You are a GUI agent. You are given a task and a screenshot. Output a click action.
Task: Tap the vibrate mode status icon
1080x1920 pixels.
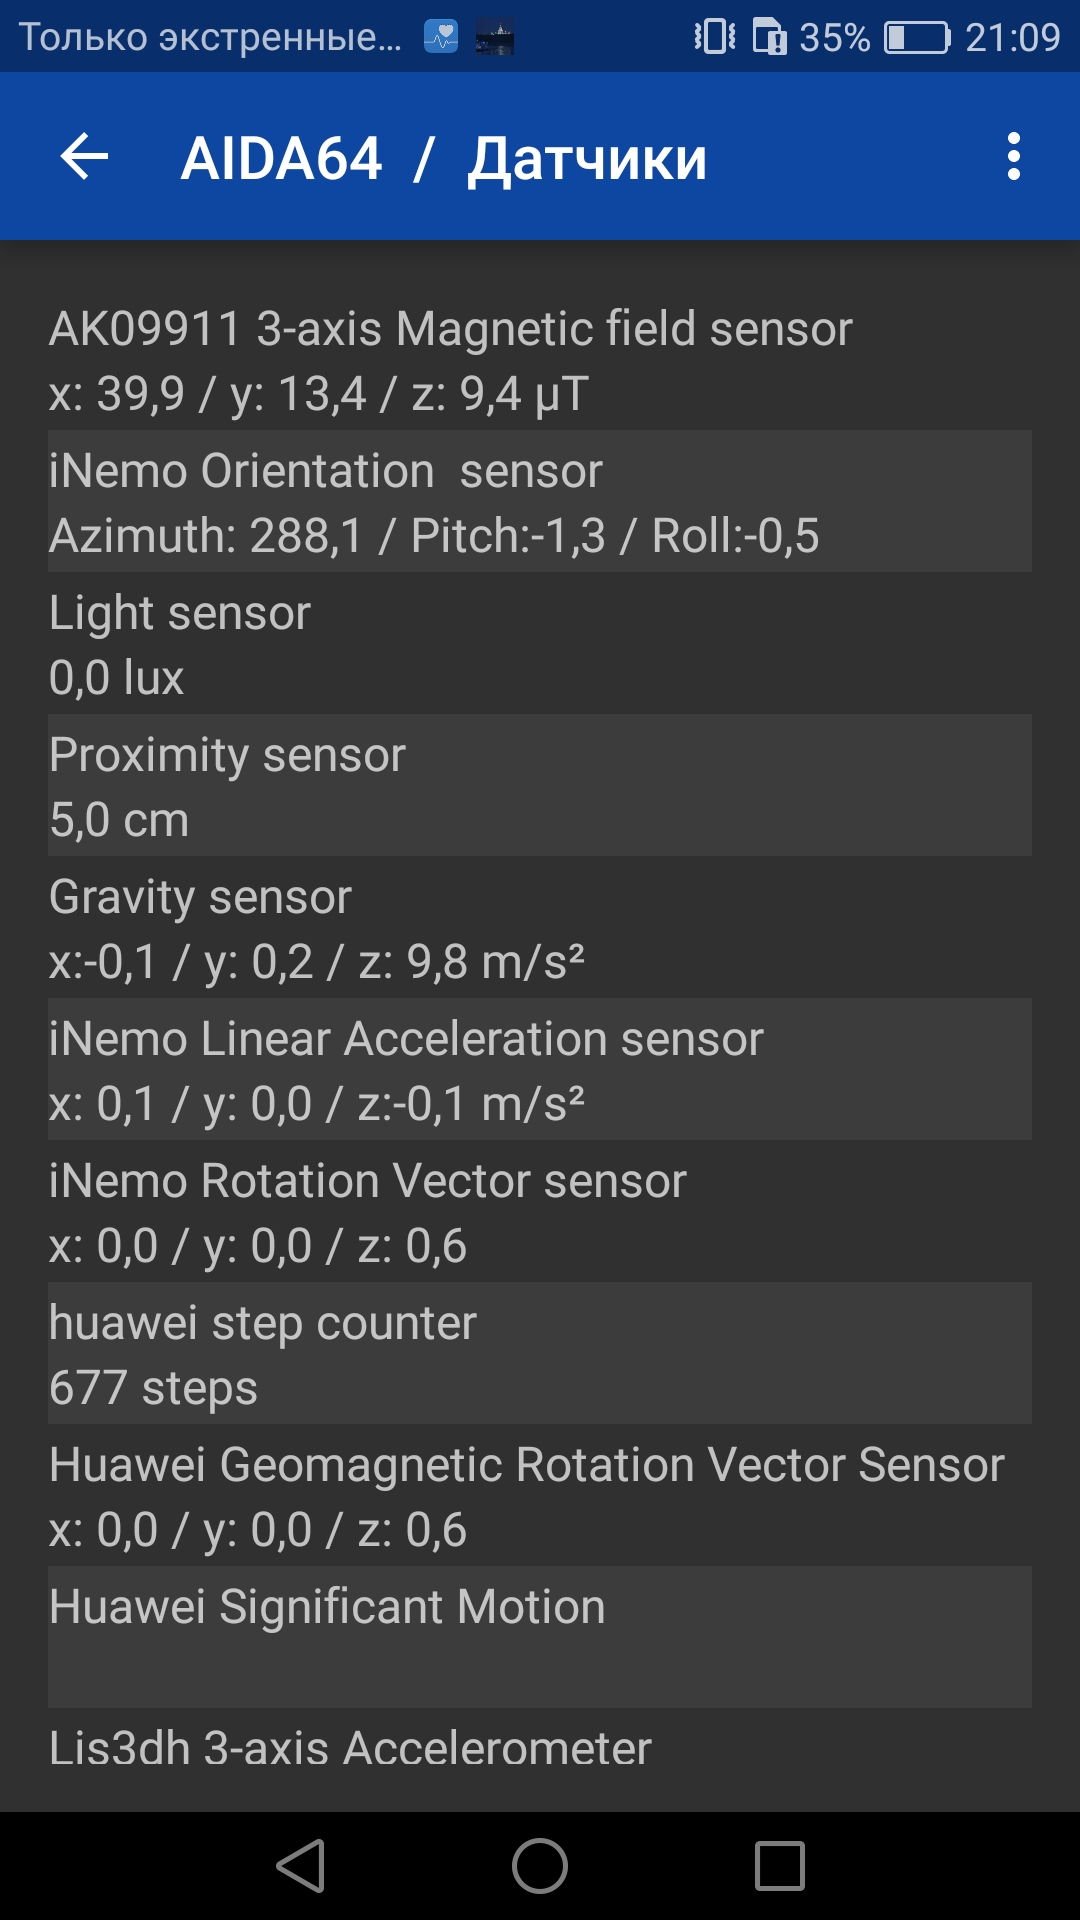715,37
